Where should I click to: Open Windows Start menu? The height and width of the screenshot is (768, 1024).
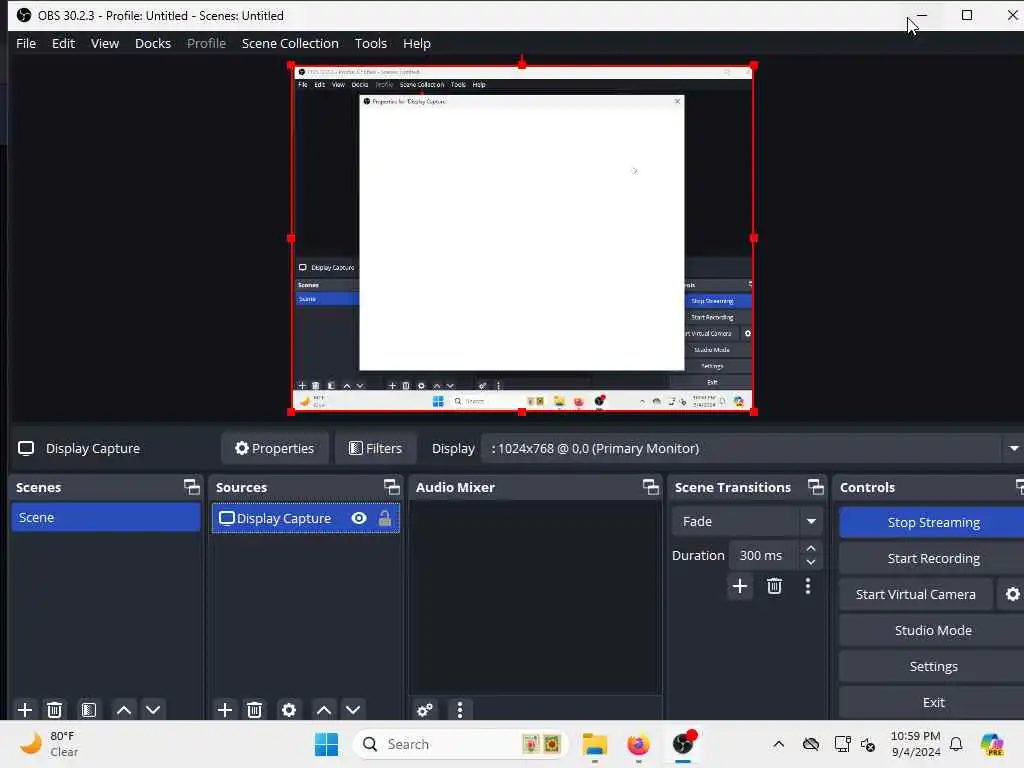point(327,744)
